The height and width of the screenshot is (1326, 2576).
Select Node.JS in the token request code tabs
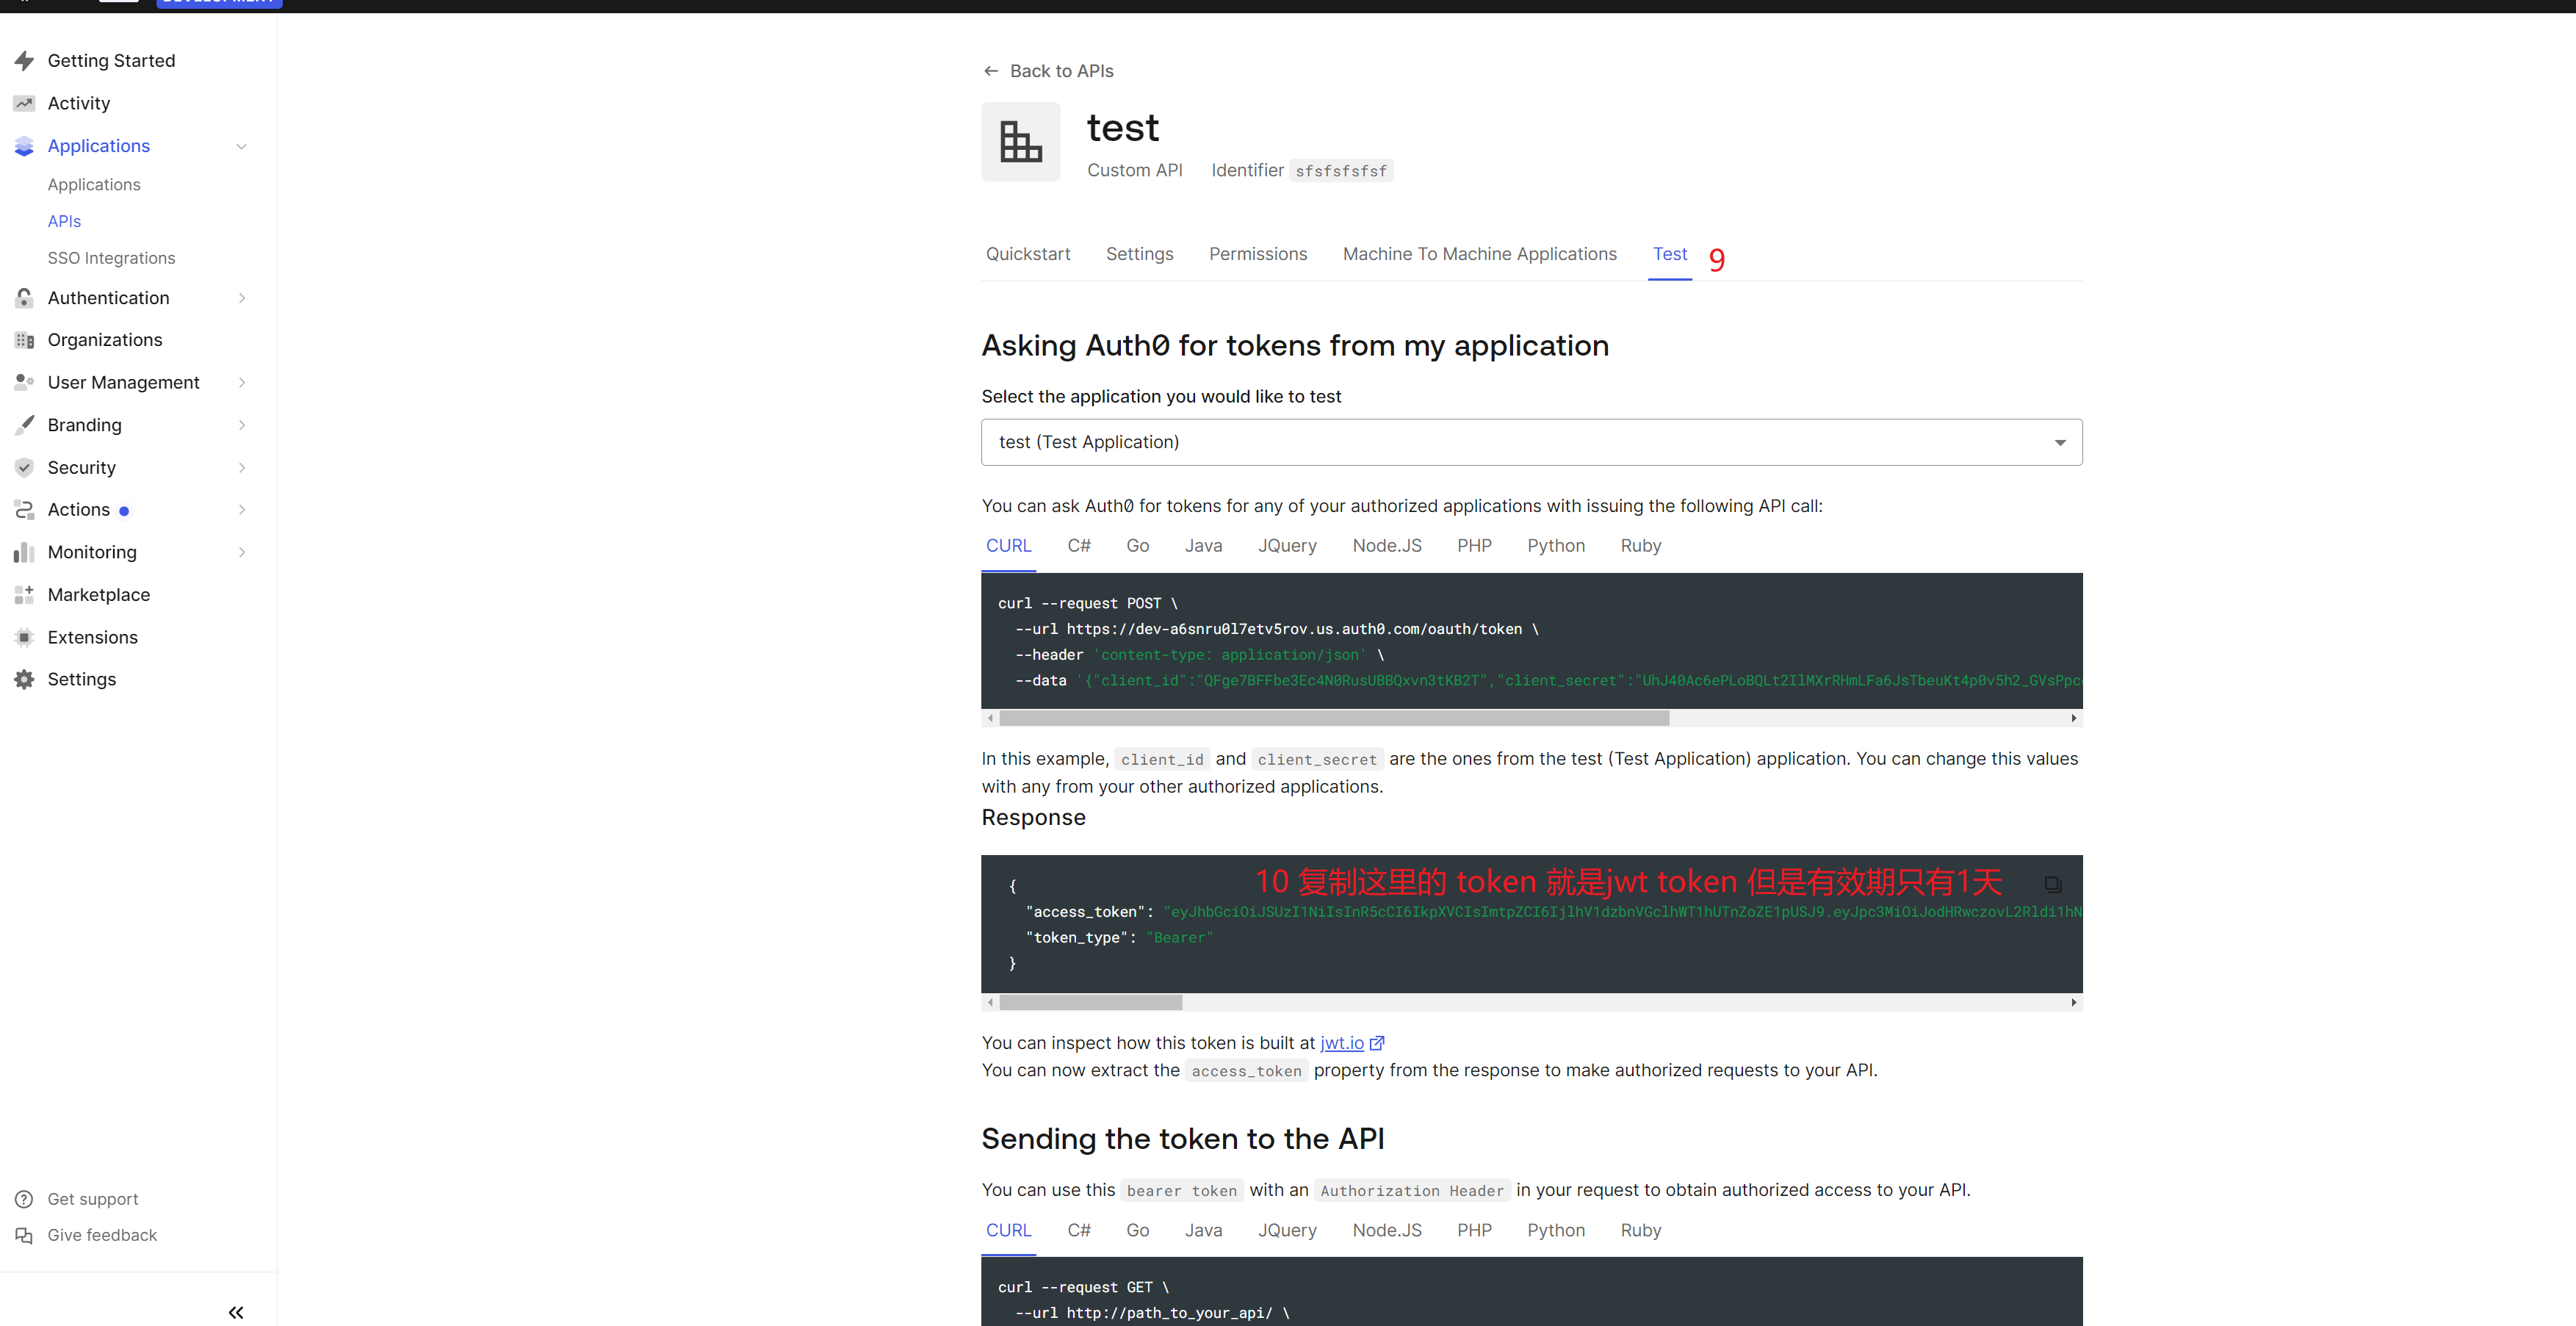(1386, 546)
